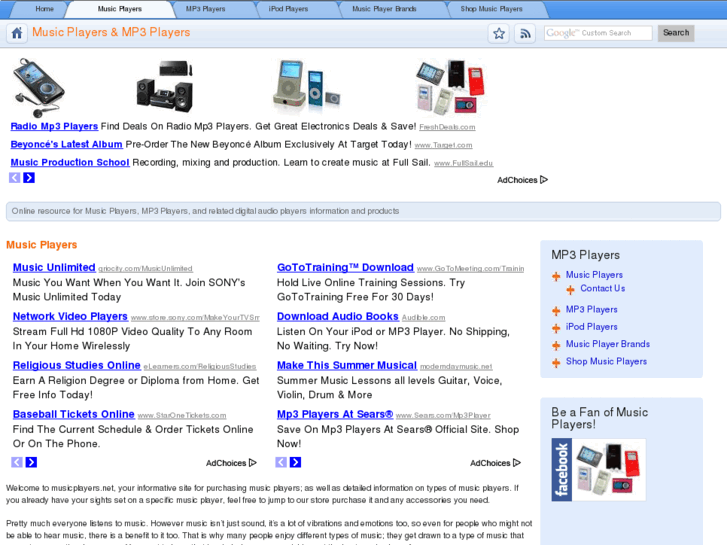Open Religious Studies Online ad link

pyautogui.click(x=77, y=365)
